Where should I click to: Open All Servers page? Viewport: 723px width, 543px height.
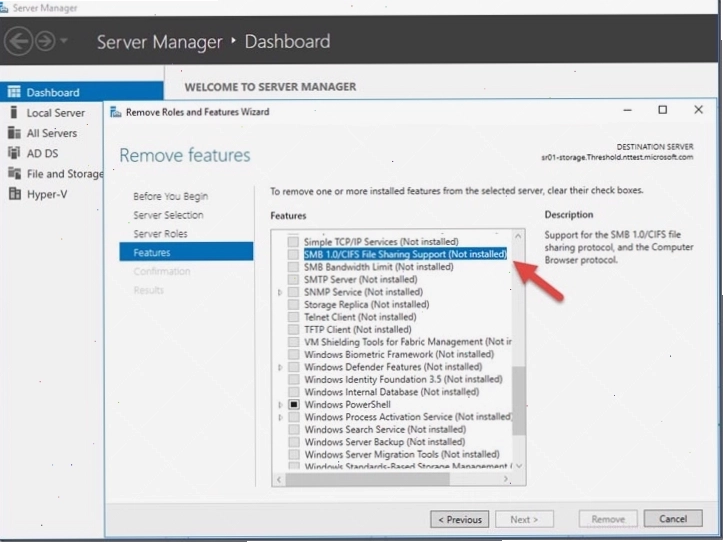point(52,133)
